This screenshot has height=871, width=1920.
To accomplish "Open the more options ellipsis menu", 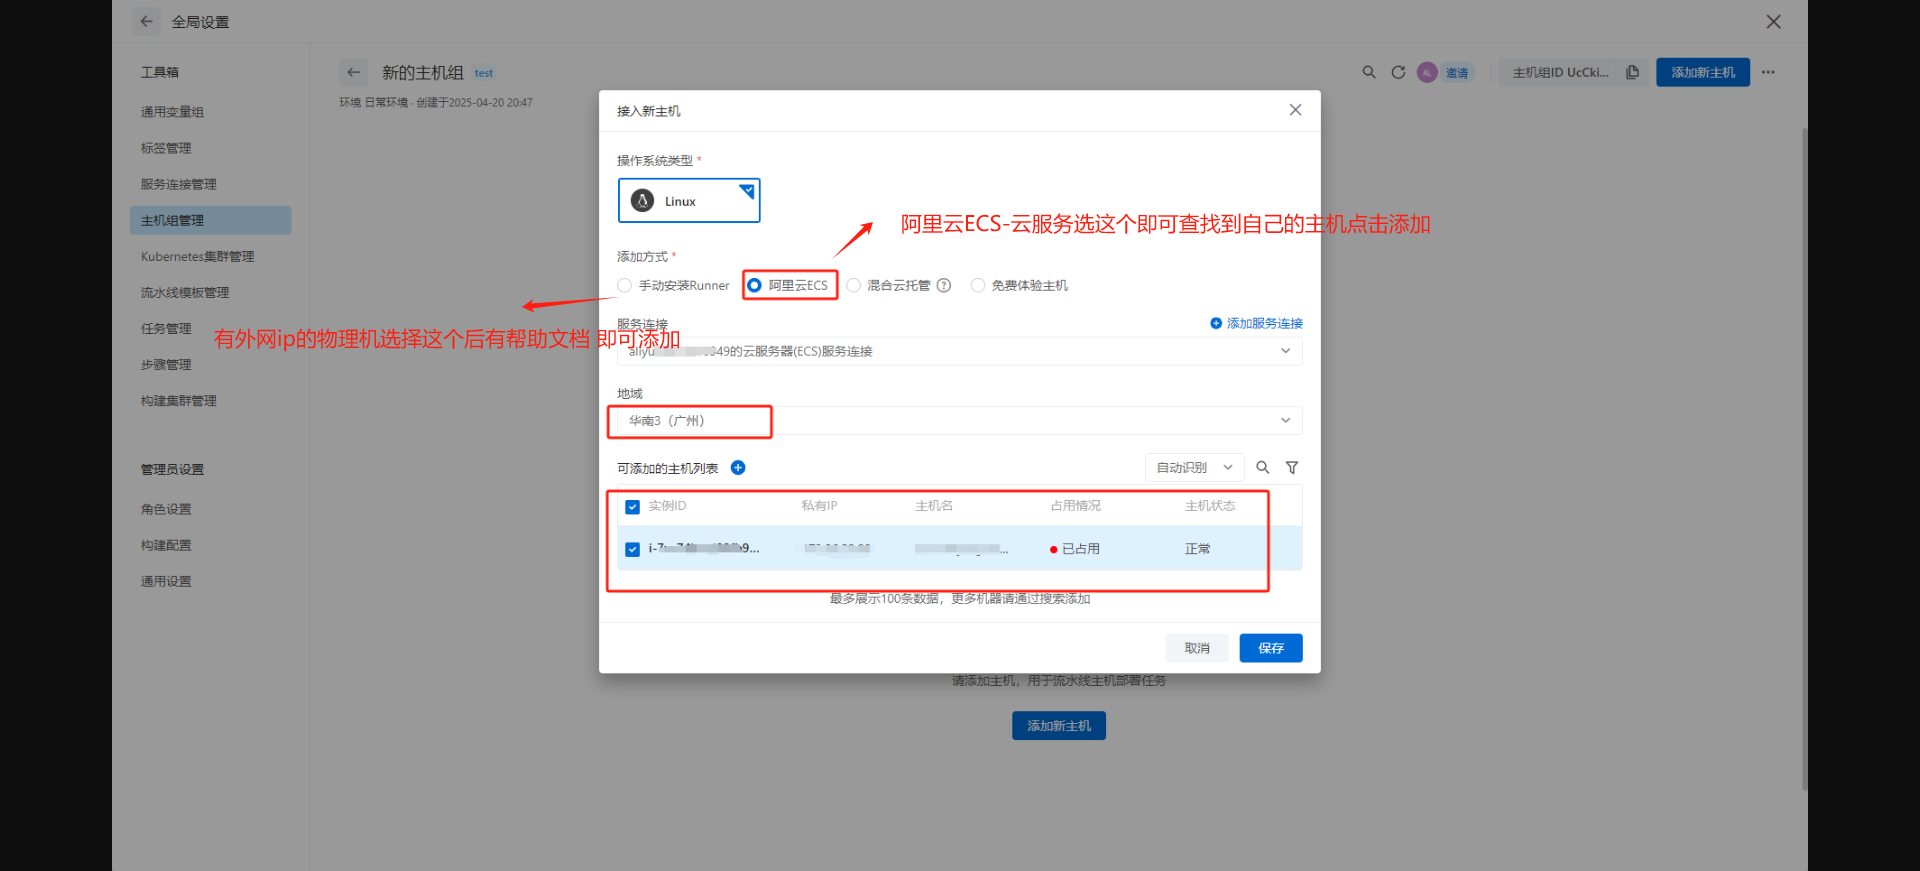I will click(x=1768, y=72).
